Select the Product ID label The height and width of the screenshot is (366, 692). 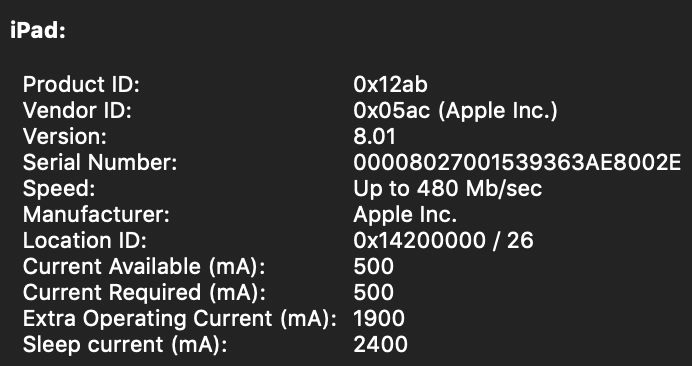pyautogui.click(x=81, y=84)
